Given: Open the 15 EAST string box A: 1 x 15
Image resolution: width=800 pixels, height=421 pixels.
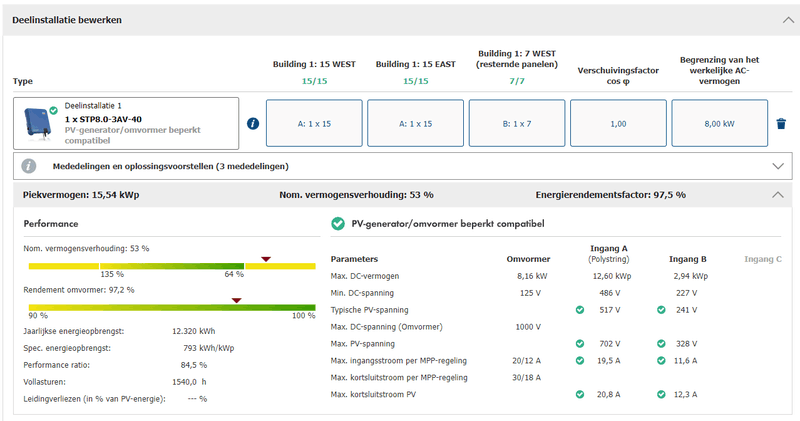Looking at the screenshot, I should coord(414,124).
